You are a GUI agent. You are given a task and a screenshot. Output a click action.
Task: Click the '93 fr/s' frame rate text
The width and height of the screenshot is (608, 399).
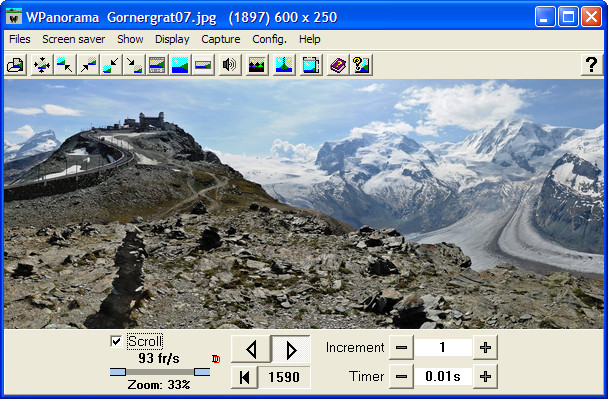(159, 358)
